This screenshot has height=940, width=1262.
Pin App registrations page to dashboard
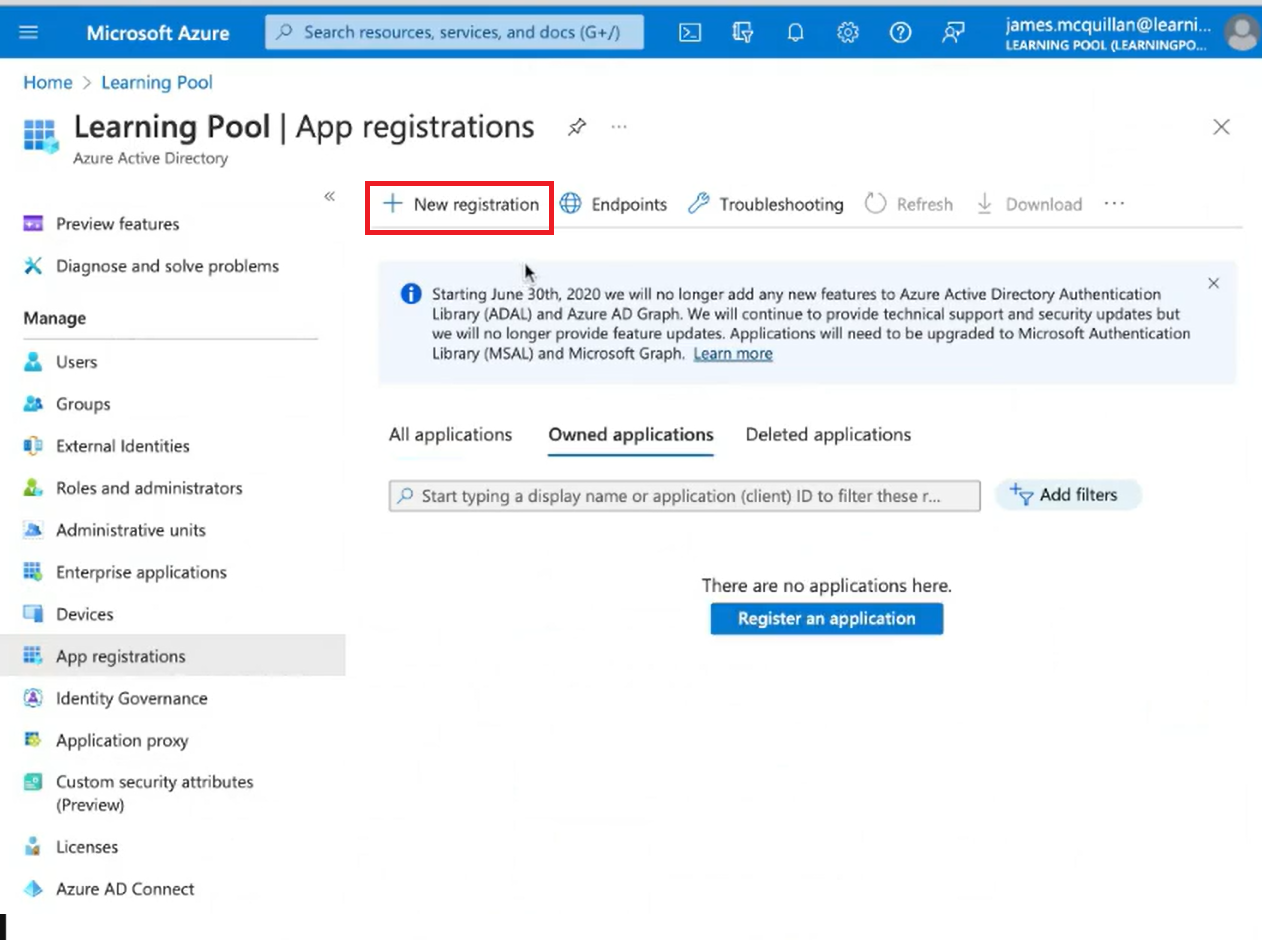tap(577, 127)
